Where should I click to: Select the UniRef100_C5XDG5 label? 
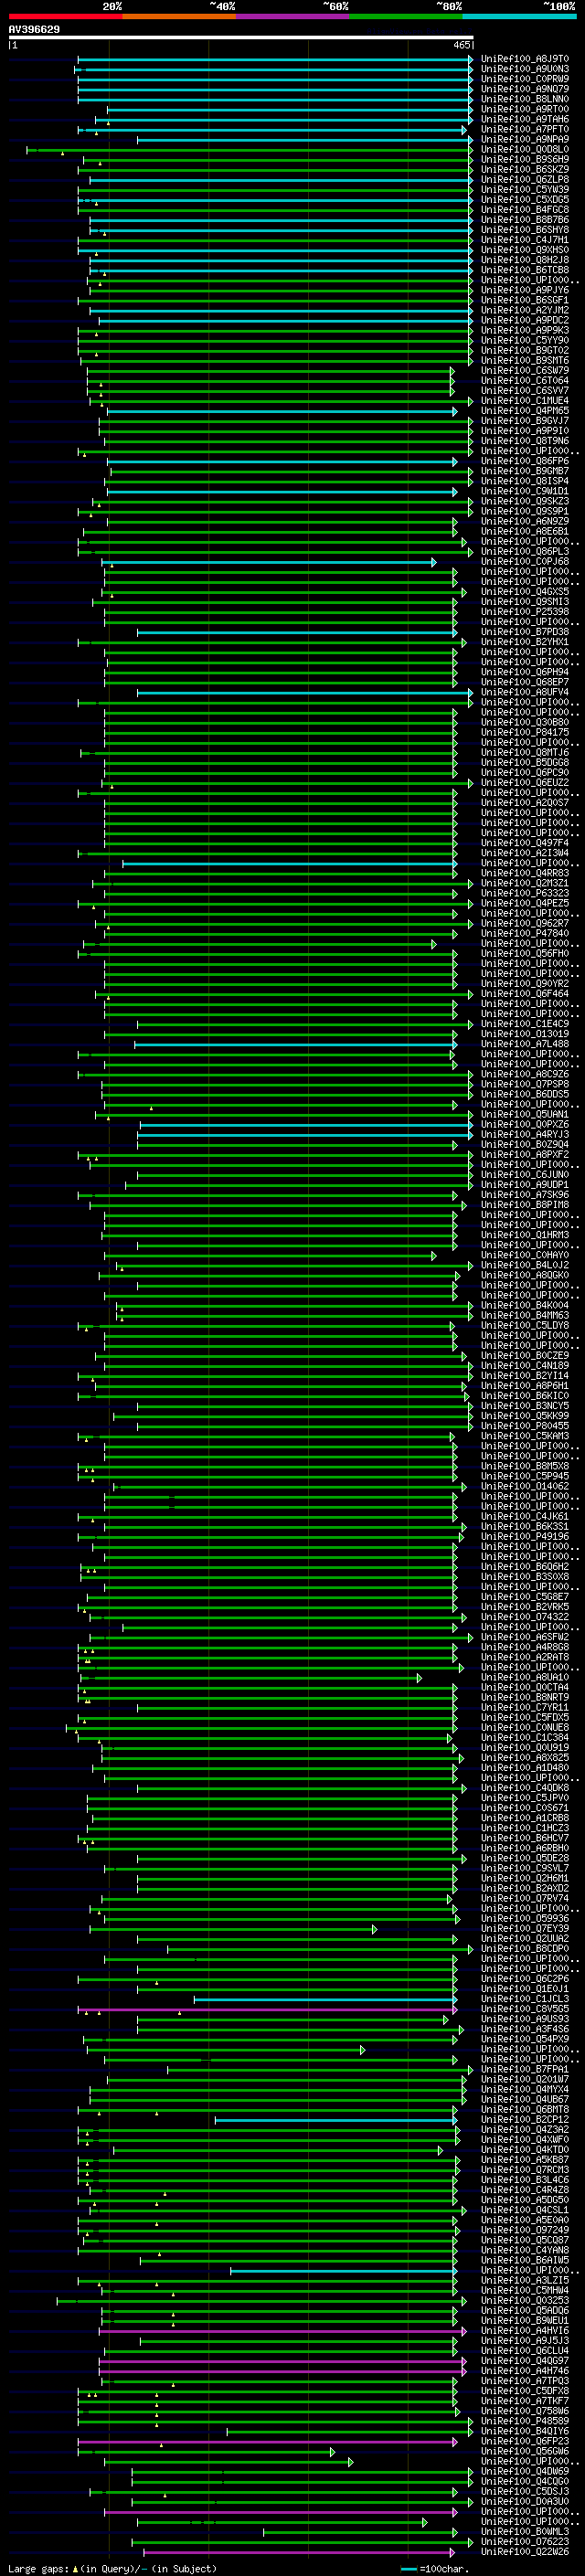525,199
